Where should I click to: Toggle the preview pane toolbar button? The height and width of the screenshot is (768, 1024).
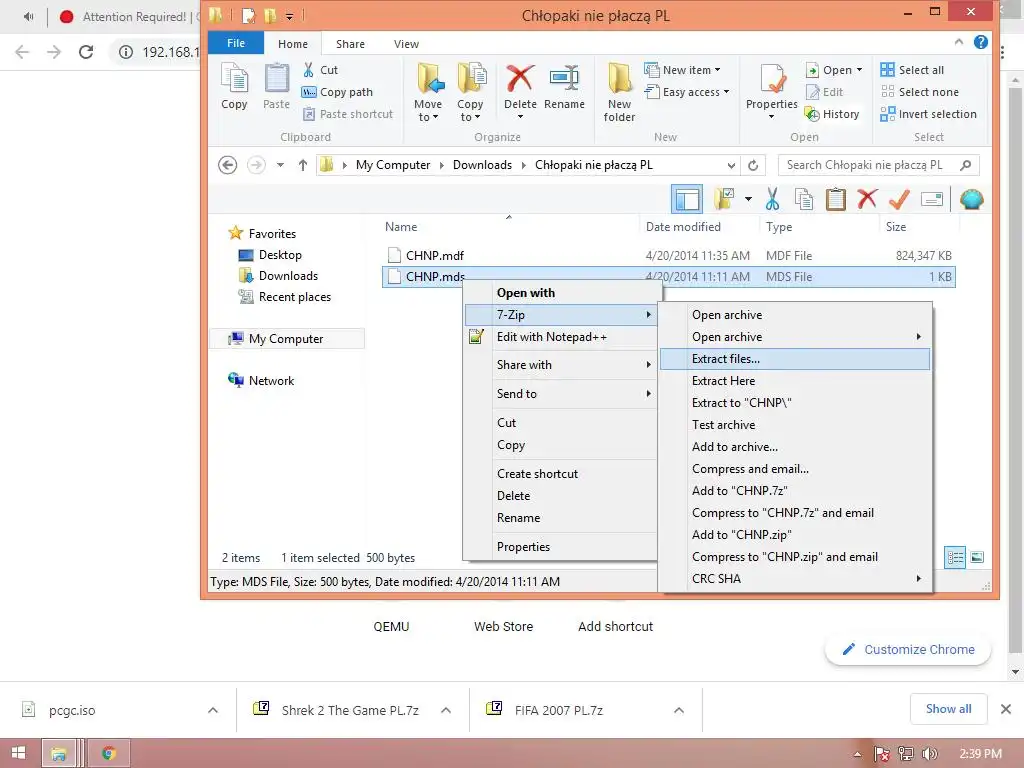[x=687, y=199]
